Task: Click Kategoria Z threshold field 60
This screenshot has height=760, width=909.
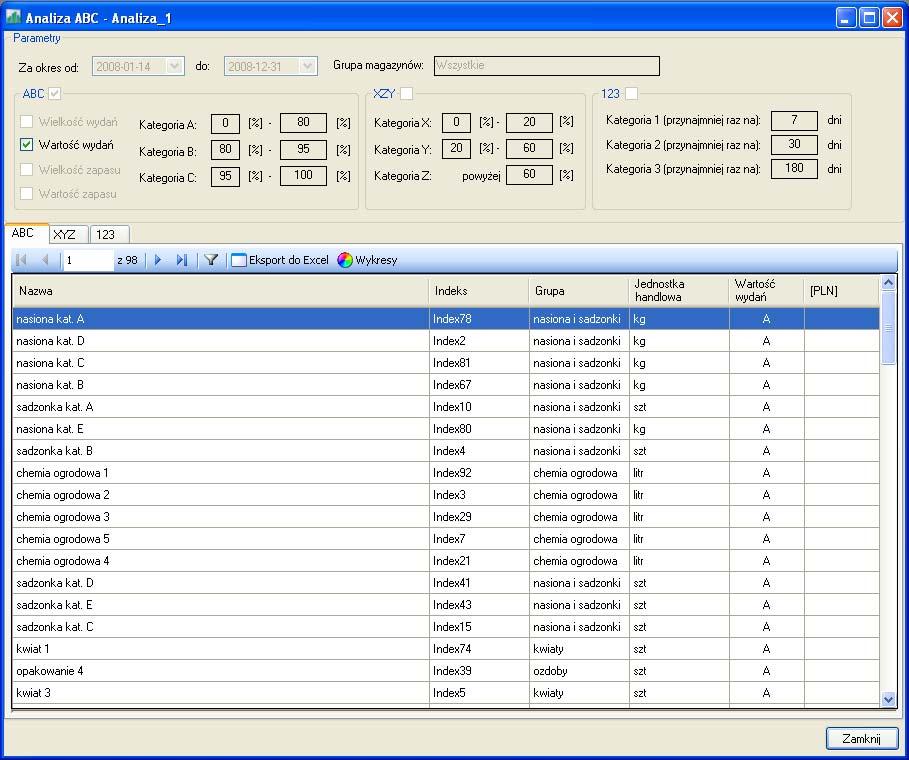Action: 529,174
